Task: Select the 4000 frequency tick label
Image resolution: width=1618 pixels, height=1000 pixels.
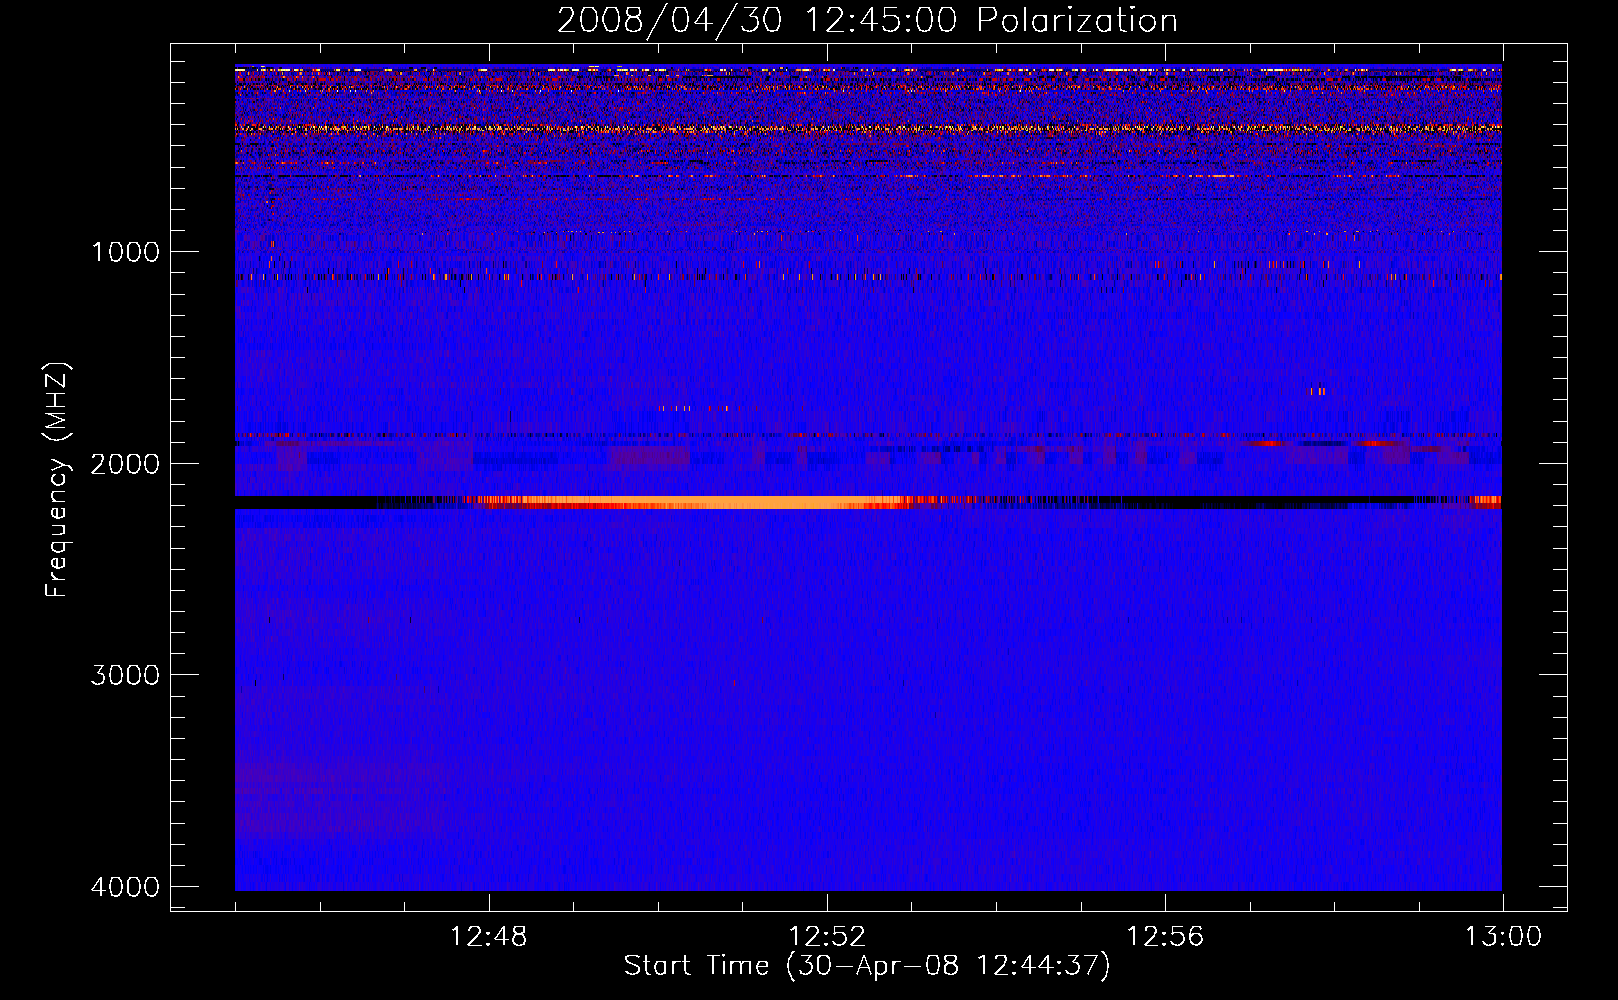Action: 125,887
